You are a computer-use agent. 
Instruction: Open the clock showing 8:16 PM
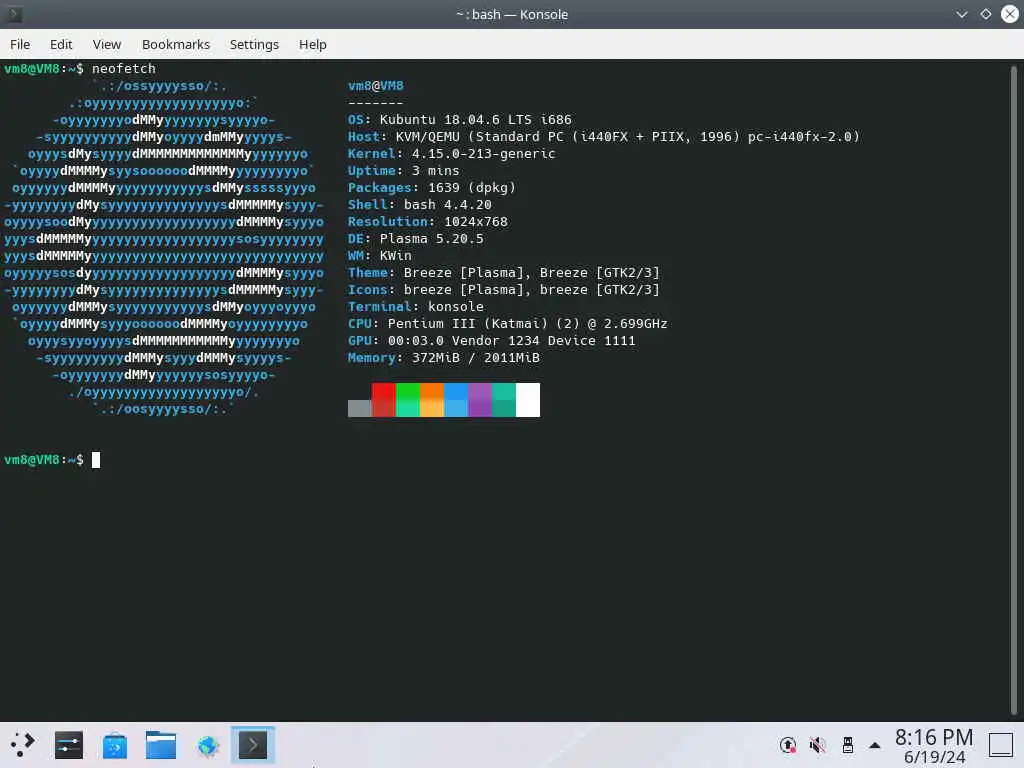(x=934, y=737)
